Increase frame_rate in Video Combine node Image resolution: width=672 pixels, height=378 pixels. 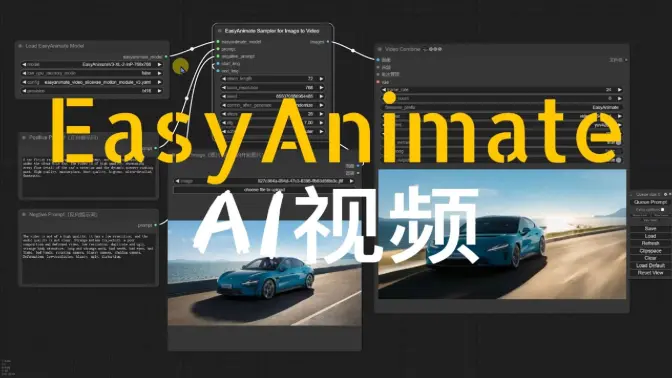point(619,90)
